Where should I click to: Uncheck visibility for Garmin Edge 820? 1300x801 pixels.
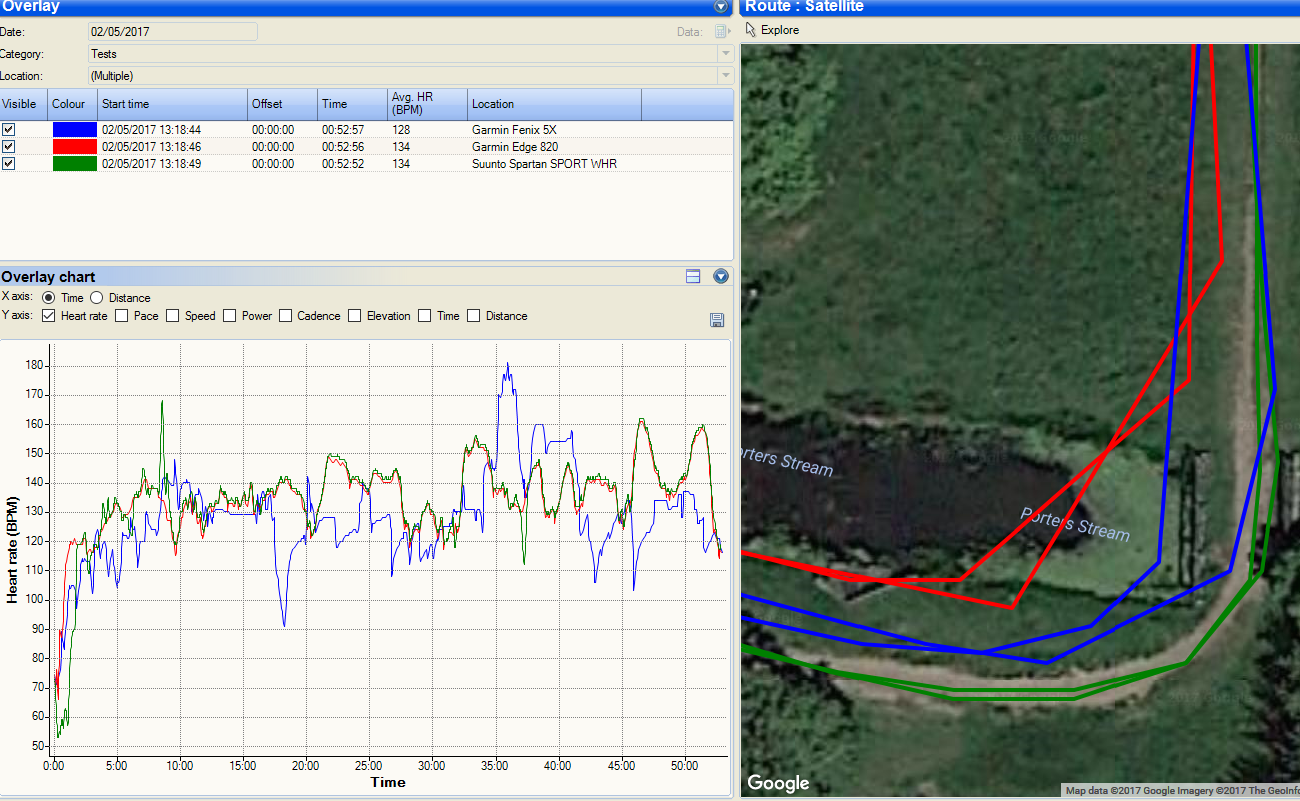pyautogui.click(x=9, y=147)
